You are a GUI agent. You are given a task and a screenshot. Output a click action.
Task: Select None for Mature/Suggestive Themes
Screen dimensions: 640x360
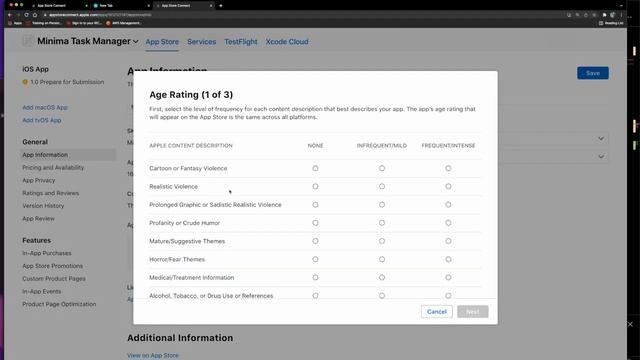point(315,241)
